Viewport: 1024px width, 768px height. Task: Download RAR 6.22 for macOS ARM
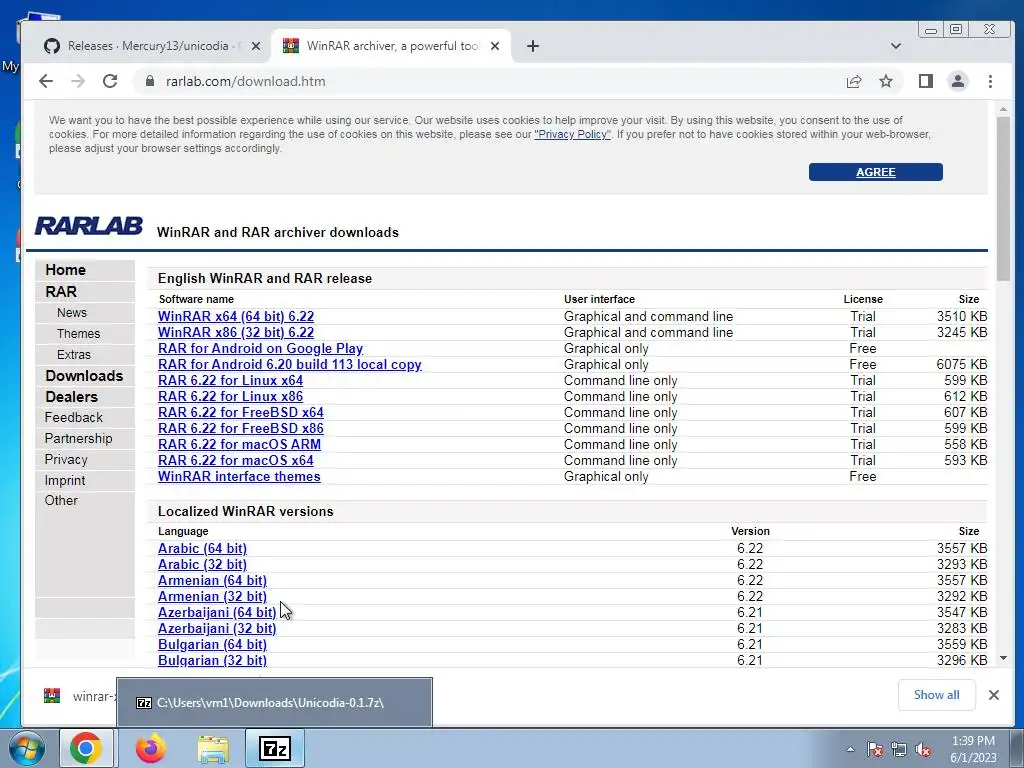click(x=240, y=445)
